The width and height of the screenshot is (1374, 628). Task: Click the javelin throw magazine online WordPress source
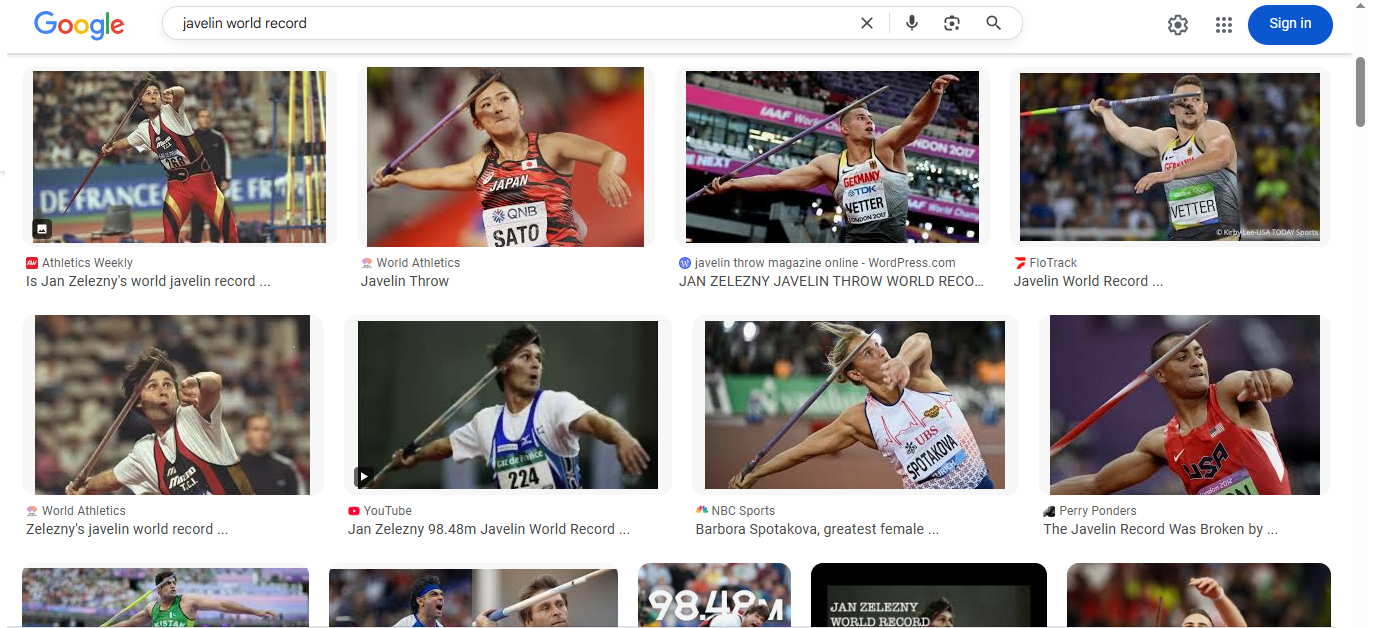click(x=825, y=263)
